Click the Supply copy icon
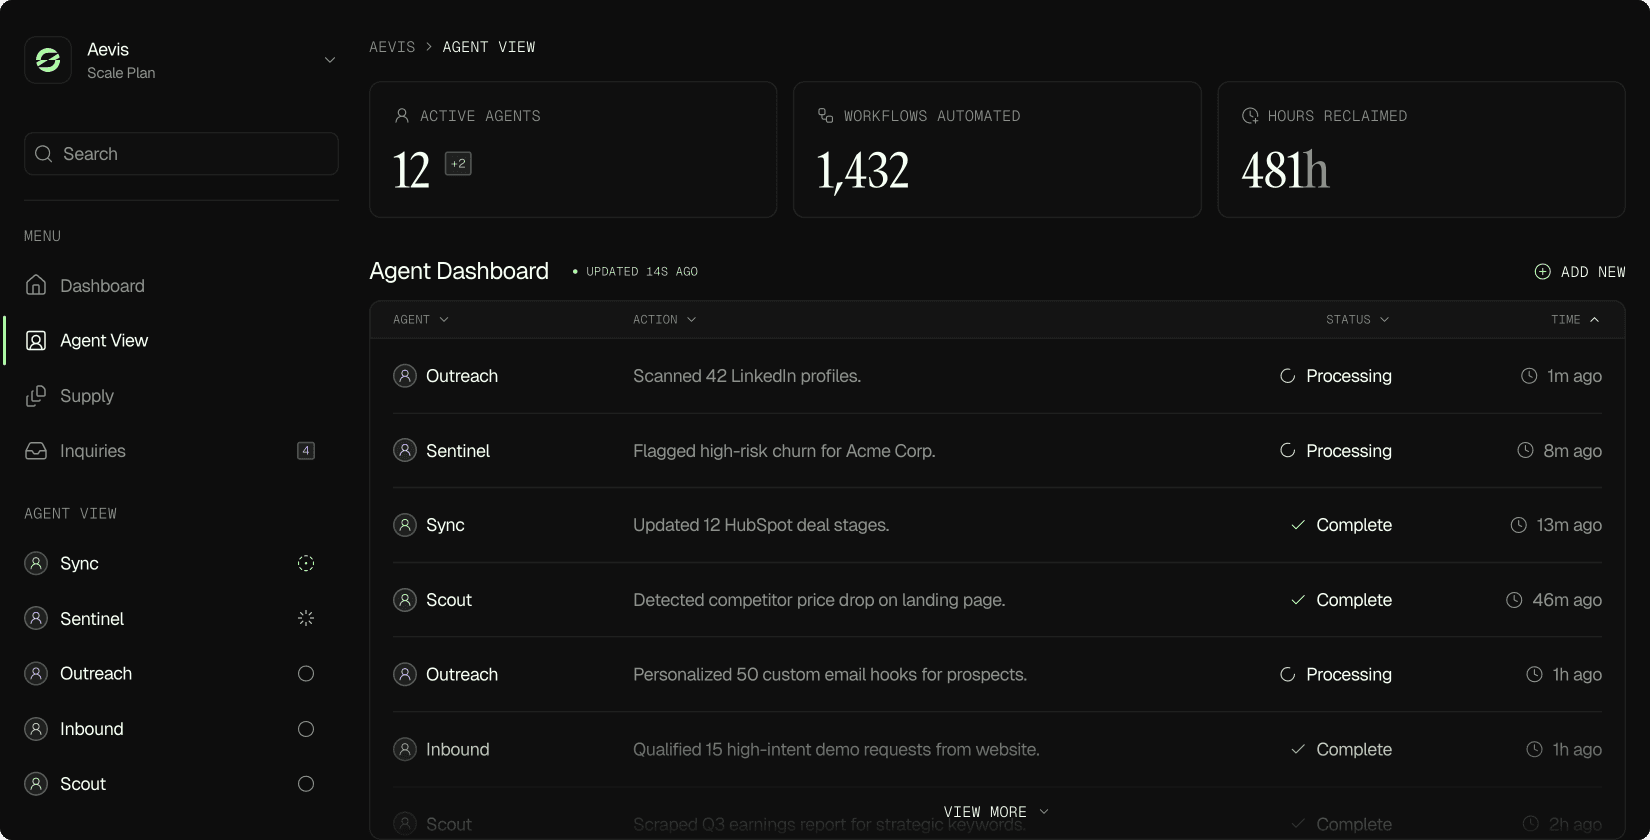 tap(36, 396)
